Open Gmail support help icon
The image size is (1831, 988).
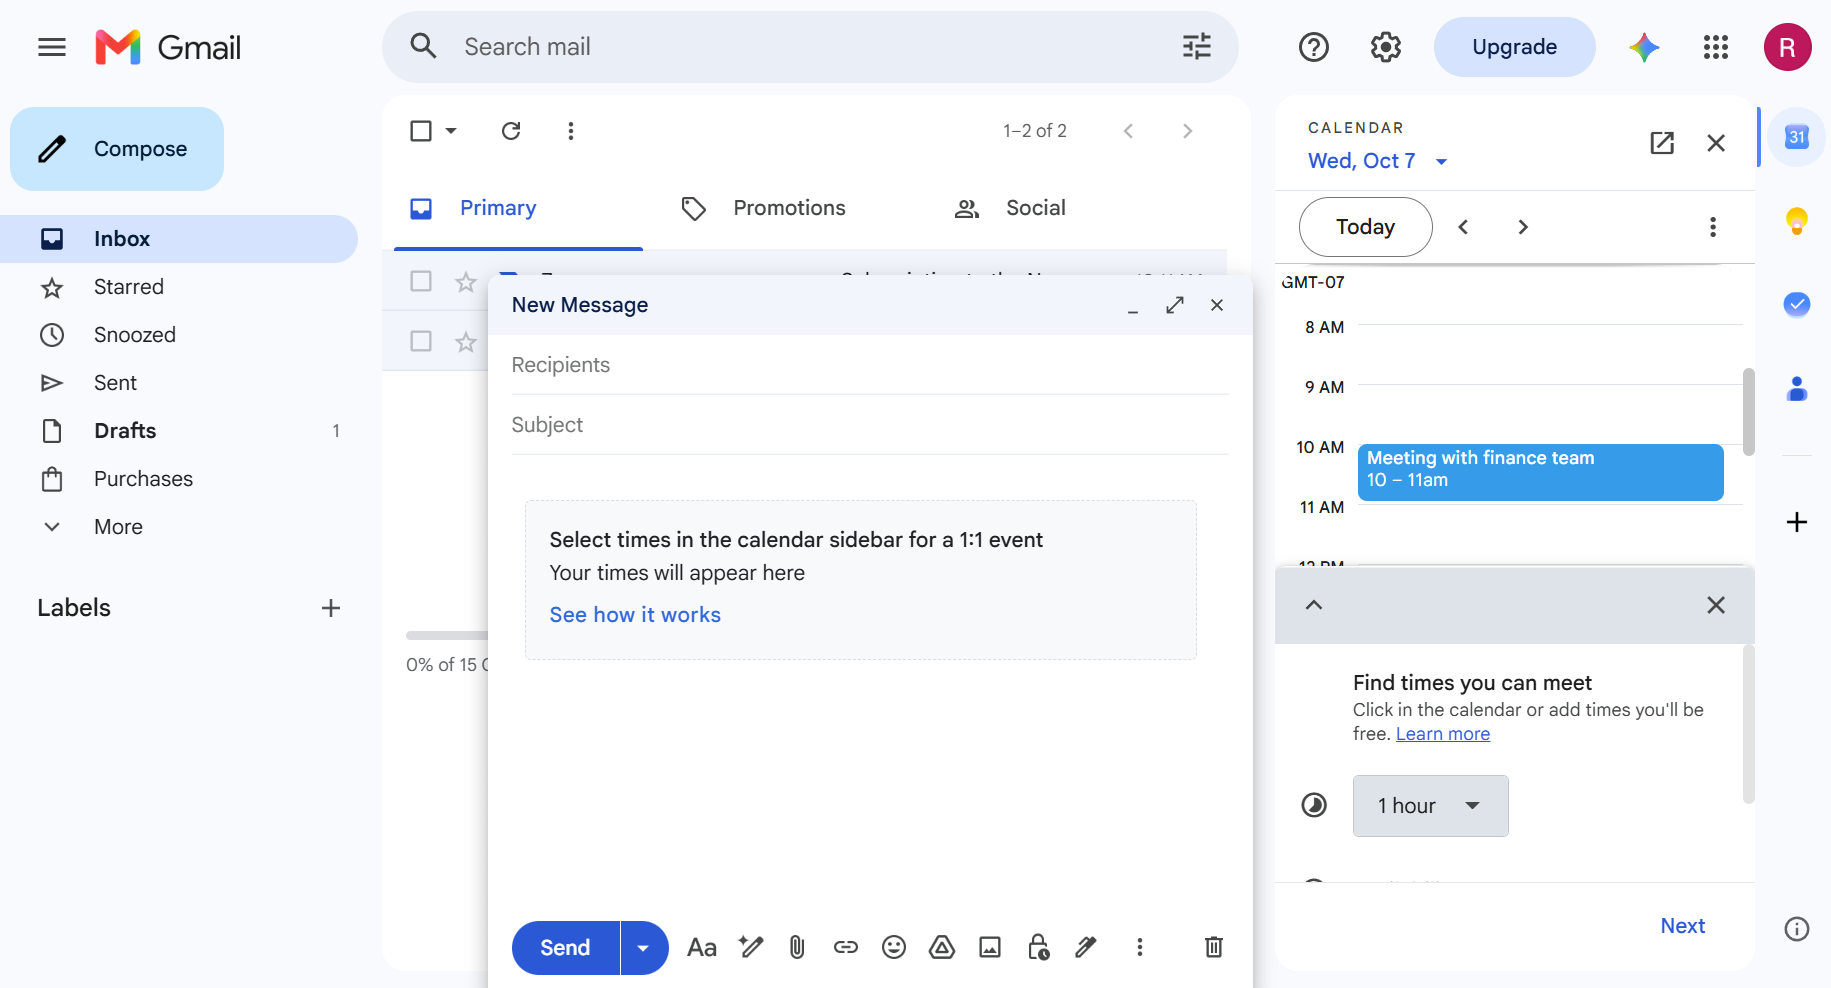click(1314, 47)
